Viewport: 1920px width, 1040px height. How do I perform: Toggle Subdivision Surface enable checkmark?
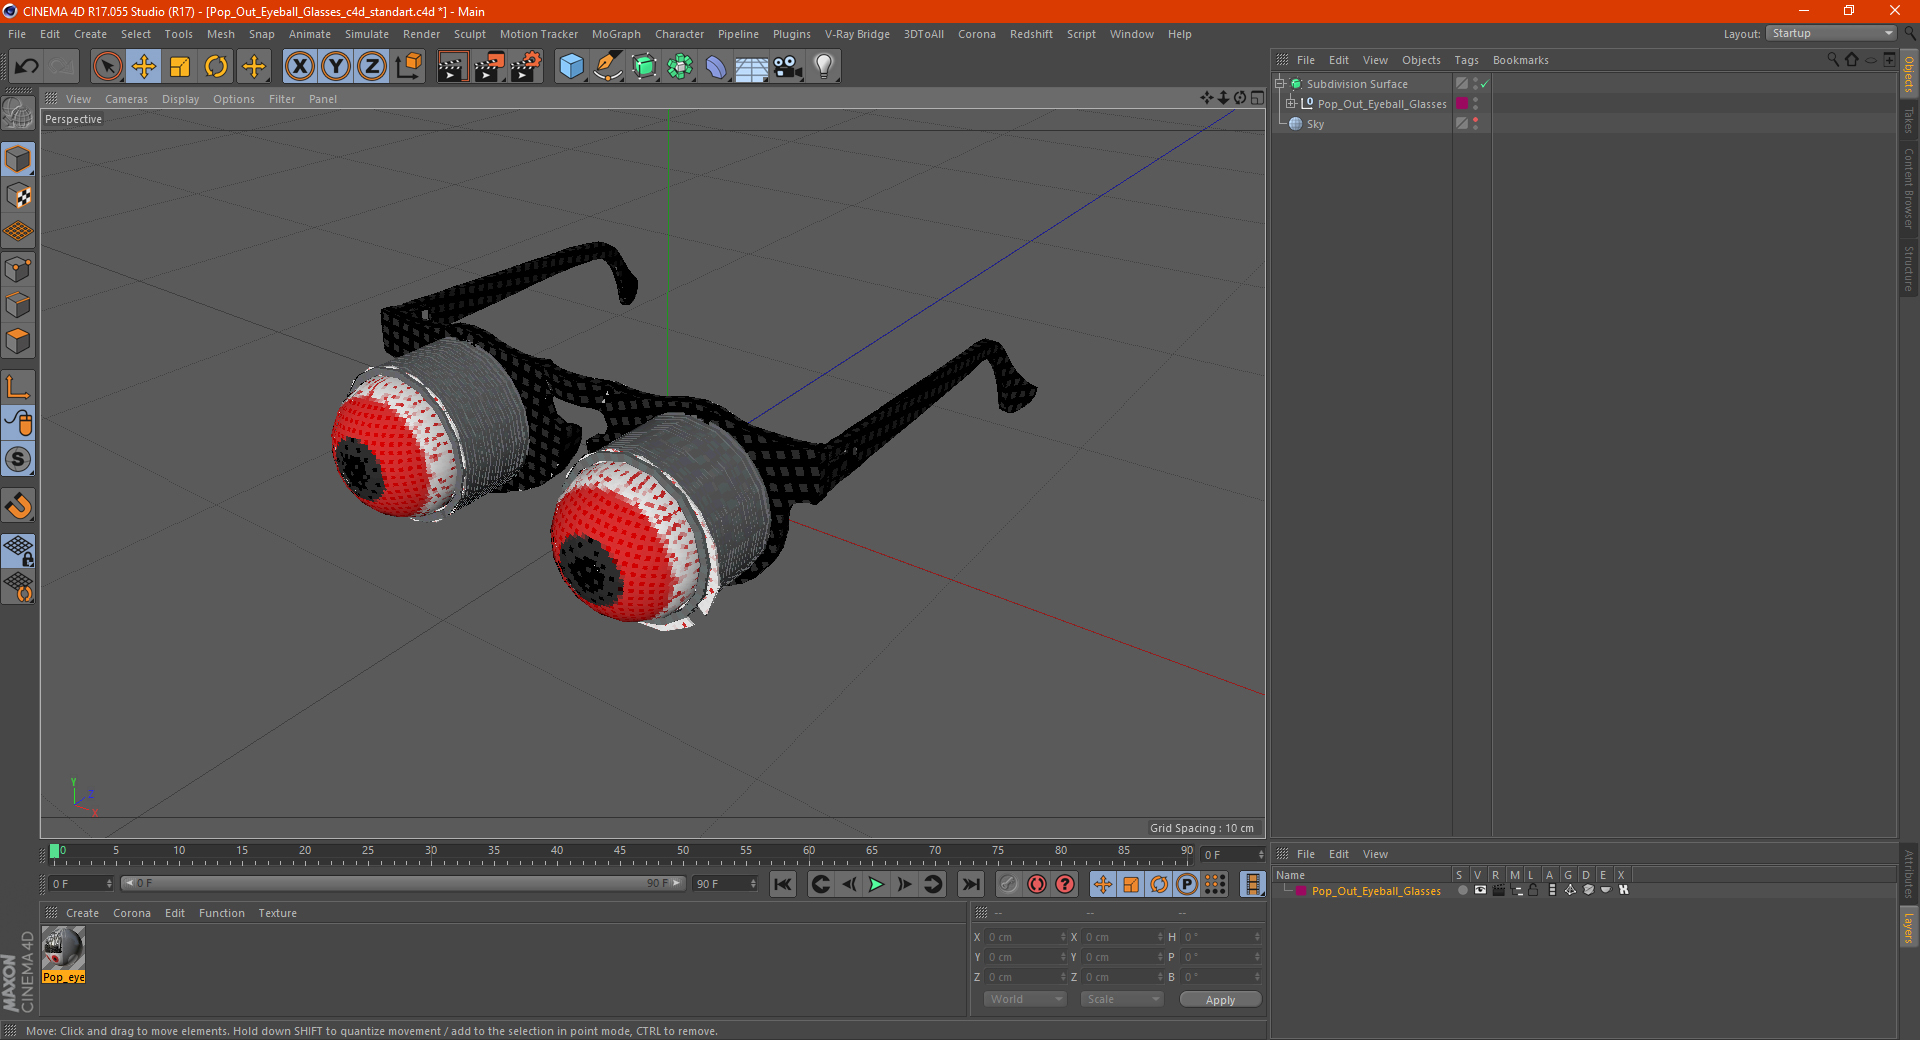(1485, 84)
